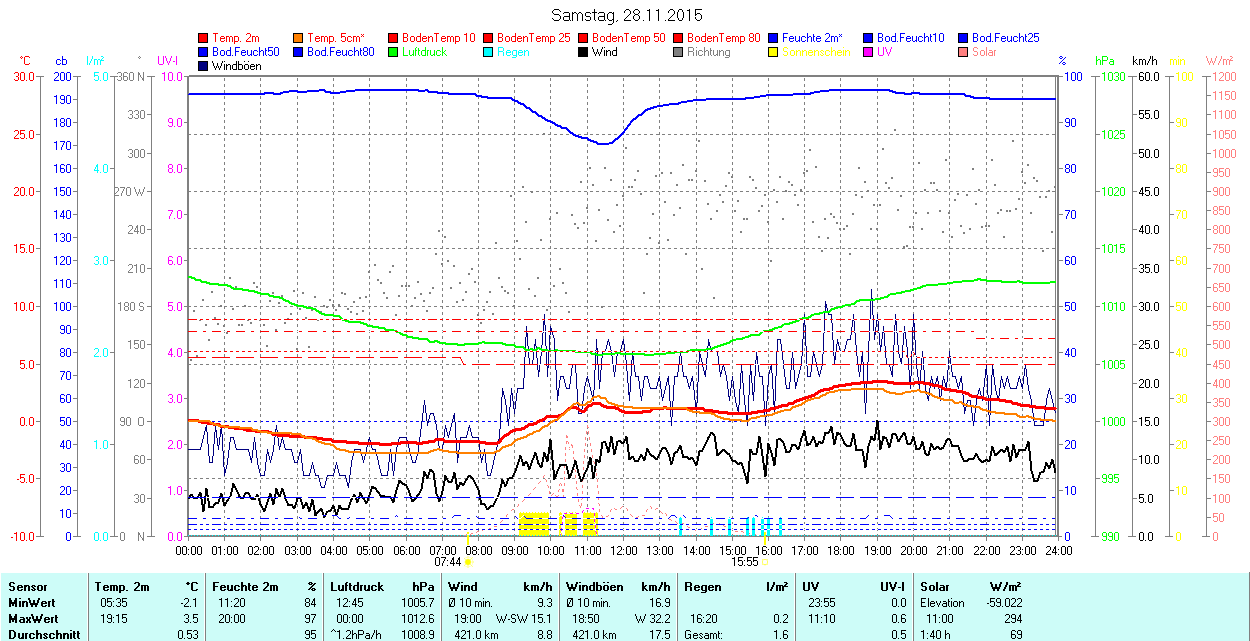Click the red Temp. 2m legend swatch
Image resolution: width=1250 pixels, height=641 pixels.
tap(204, 38)
